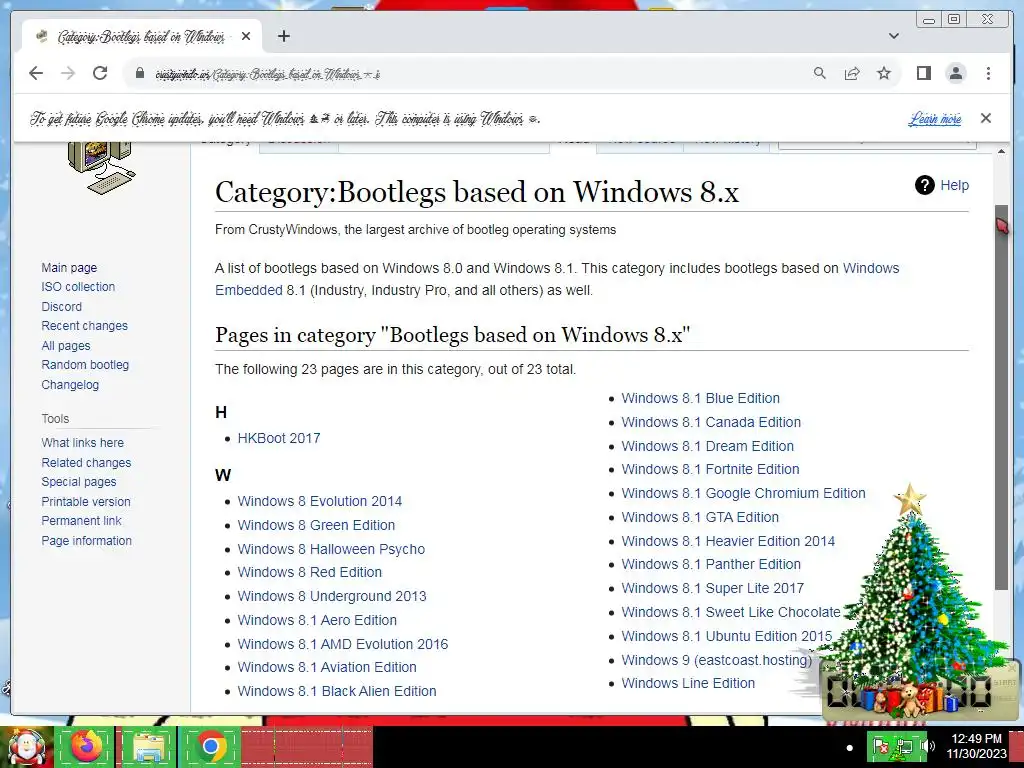The image size is (1024, 768).
Task: Click the page's vertical scrollbar thumb
Action: click(x=1001, y=397)
